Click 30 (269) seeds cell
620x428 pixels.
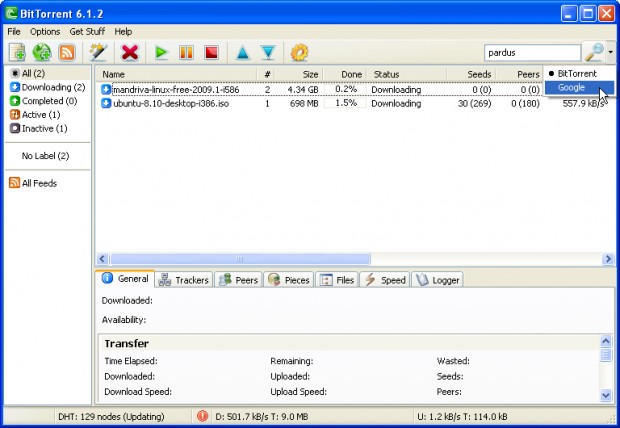click(x=474, y=104)
